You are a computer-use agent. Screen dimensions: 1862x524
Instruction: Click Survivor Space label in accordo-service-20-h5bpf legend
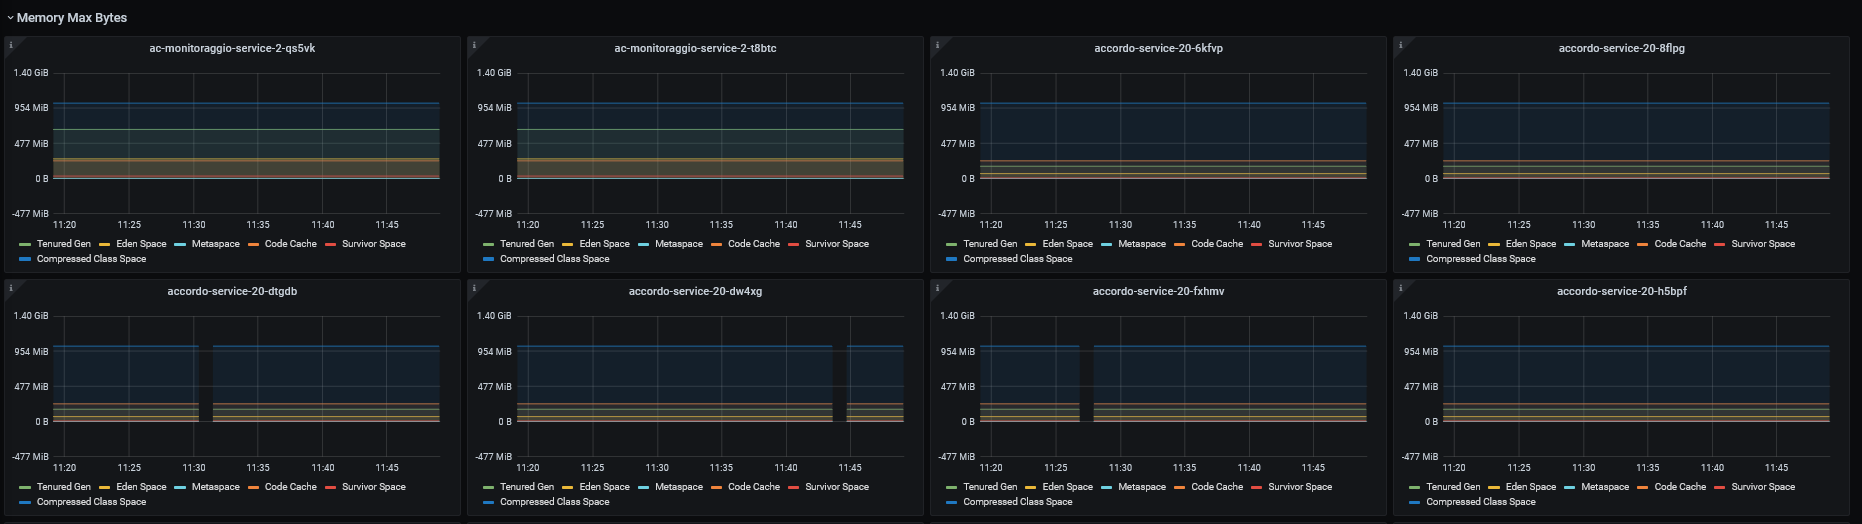click(1762, 487)
